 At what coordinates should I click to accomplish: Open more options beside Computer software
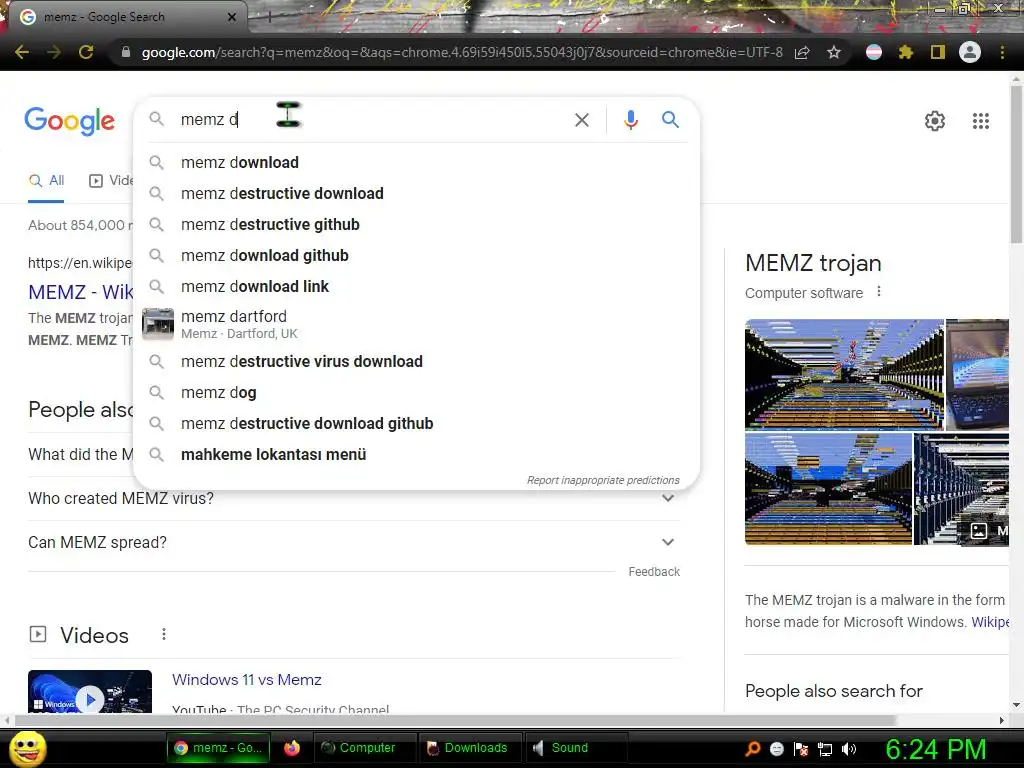coord(879,291)
